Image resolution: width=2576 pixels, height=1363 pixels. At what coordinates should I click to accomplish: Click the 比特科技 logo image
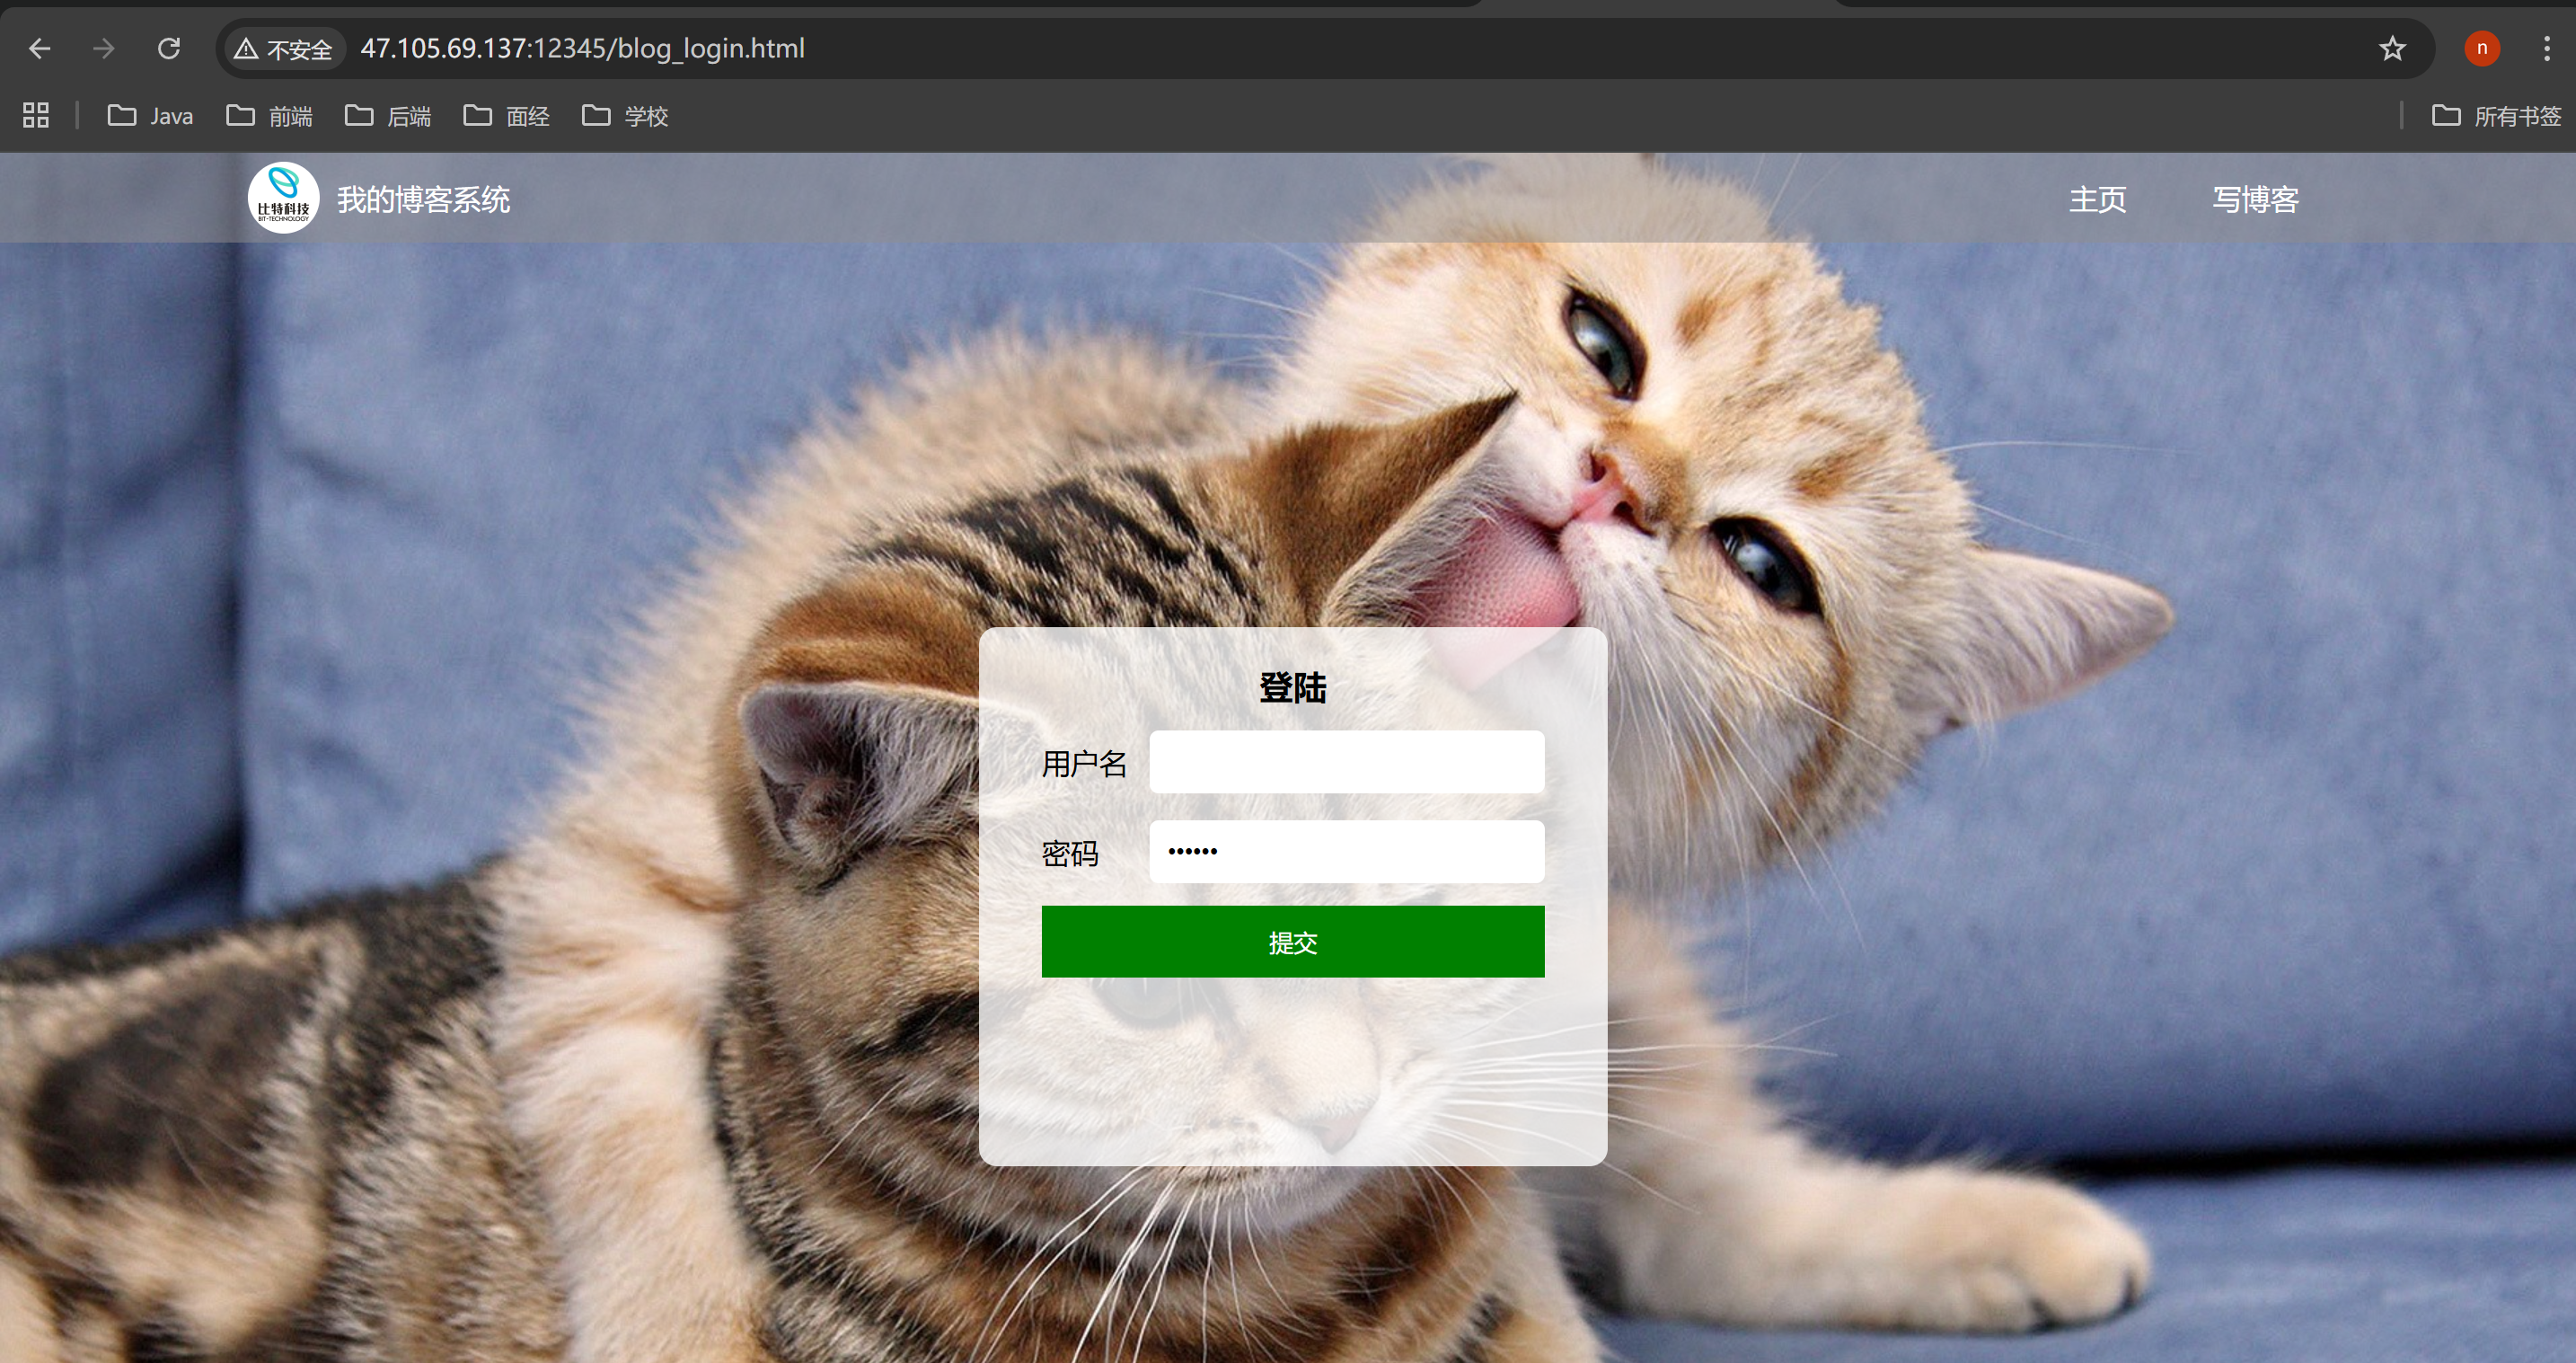pos(284,198)
